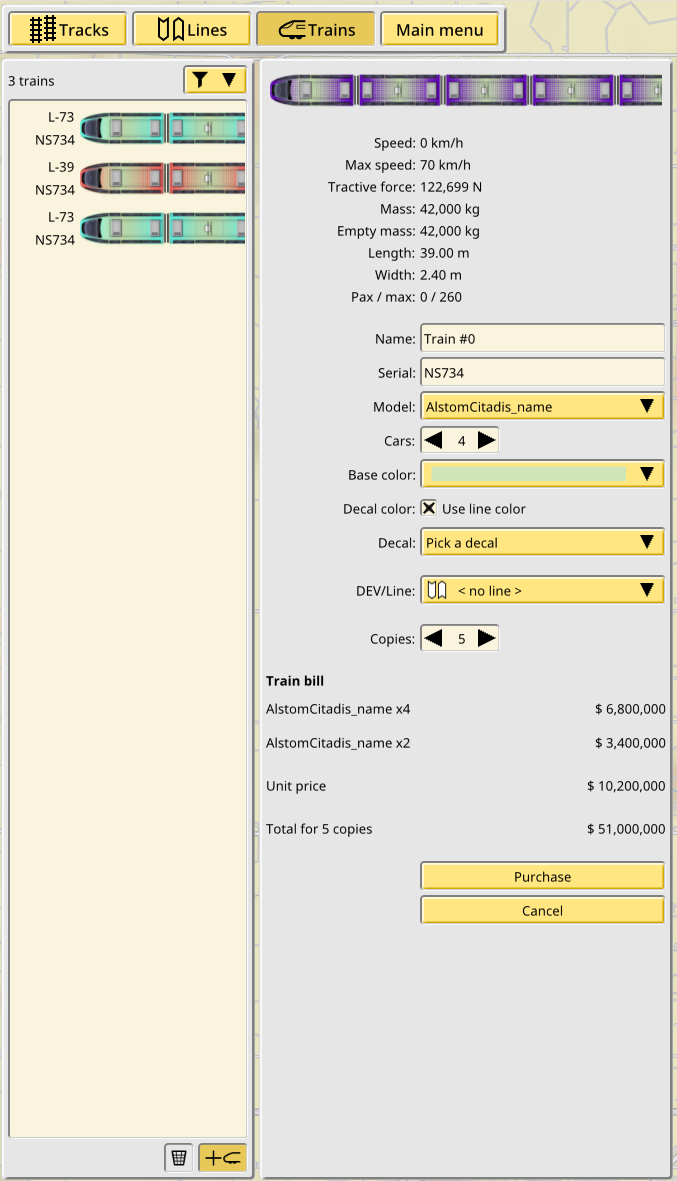This screenshot has height=1181, width=677.
Task: Click the Name field Train #0
Action: click(x=542, y=339)
